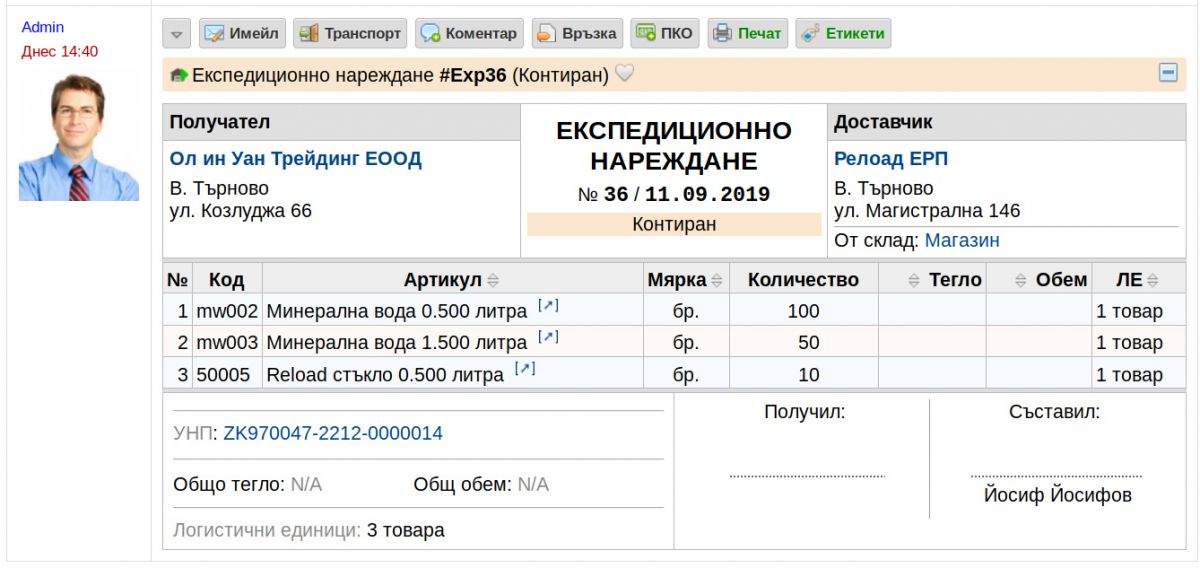1200x568 pixels.
Task: Click article Reload стъкло 0.500 литра
Action: click(x=385, y=375)
